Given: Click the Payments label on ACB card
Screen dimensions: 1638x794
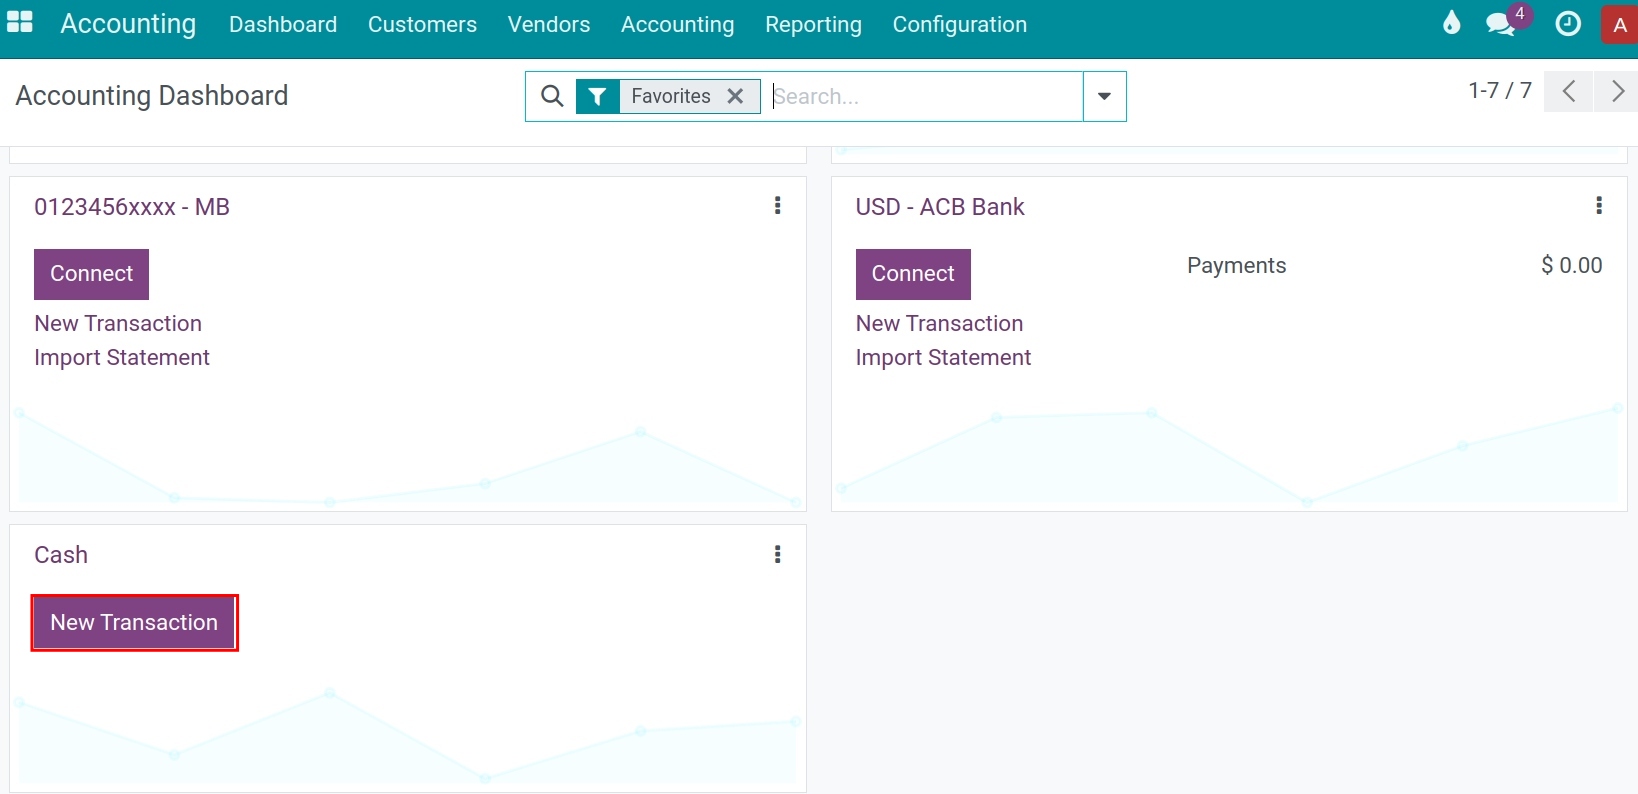Looking at the screenshot, I should tap(1236, 265).
